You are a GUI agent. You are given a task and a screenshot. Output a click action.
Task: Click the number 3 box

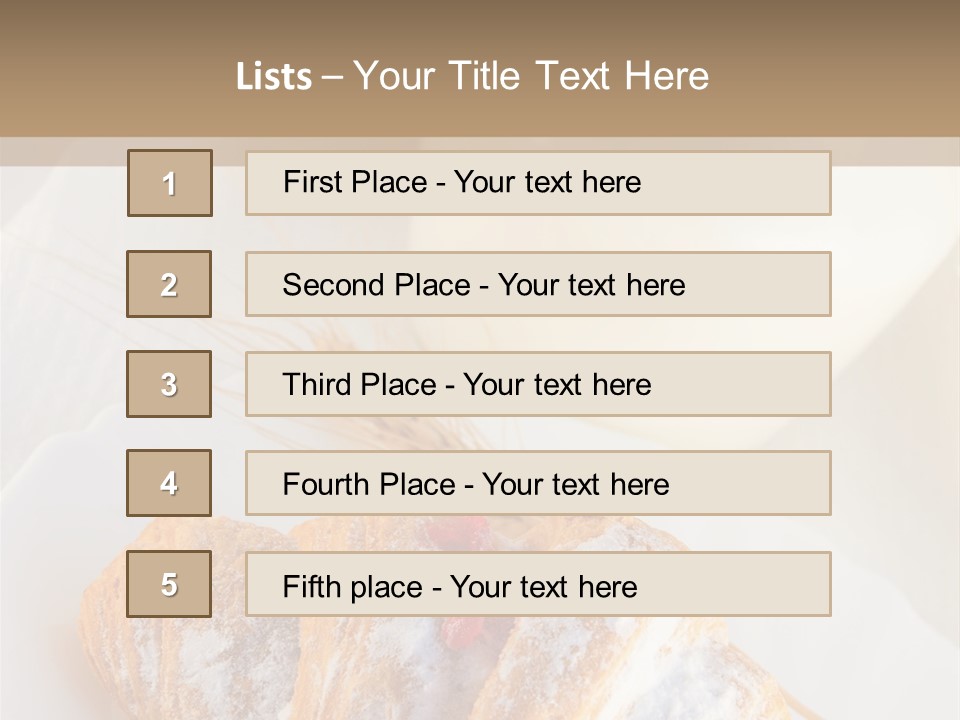(169, 384)
